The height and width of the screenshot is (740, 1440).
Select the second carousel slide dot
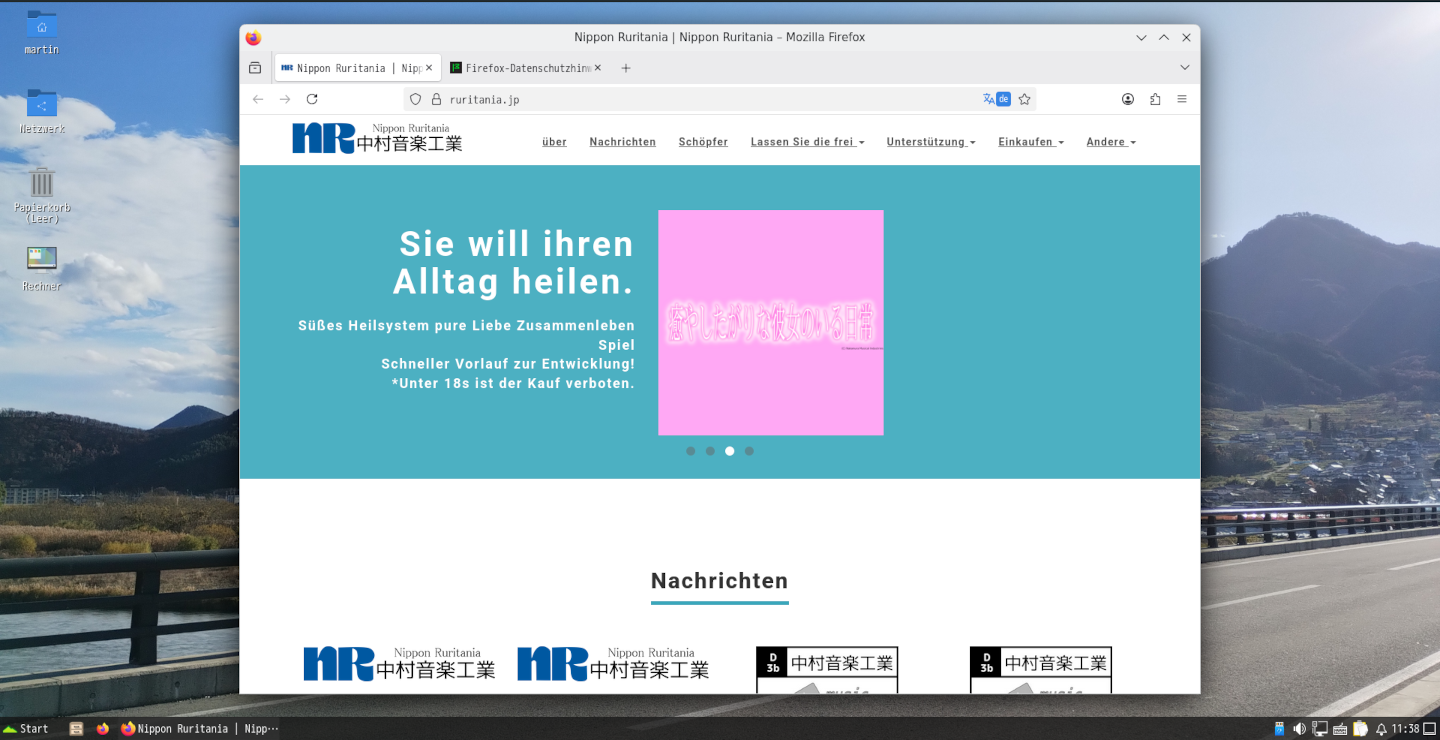[x=710, y=451]
